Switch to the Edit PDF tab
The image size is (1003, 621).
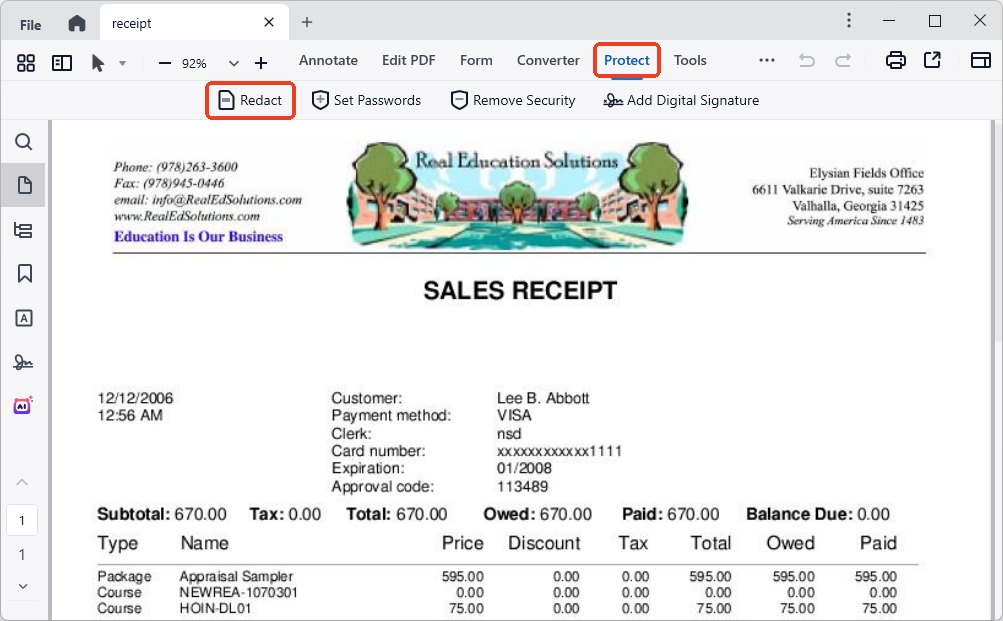click(408, 60)
